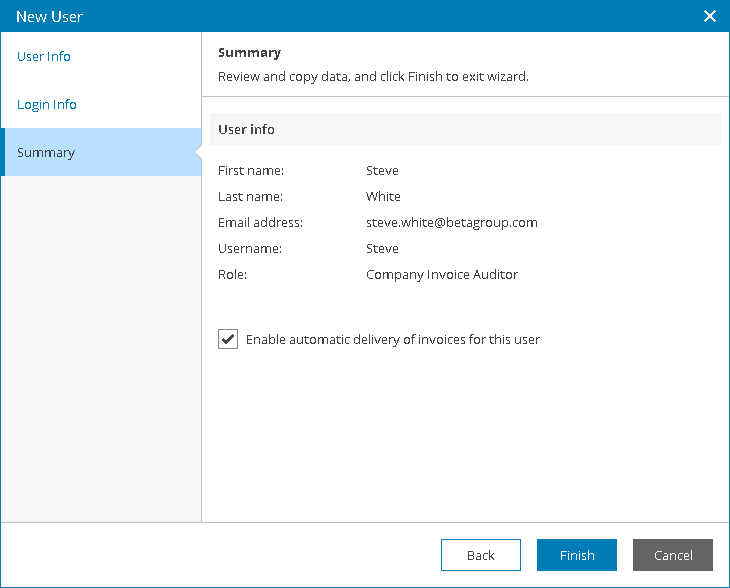
Task: Click the bold Summary heading
Action: (249, 53)
